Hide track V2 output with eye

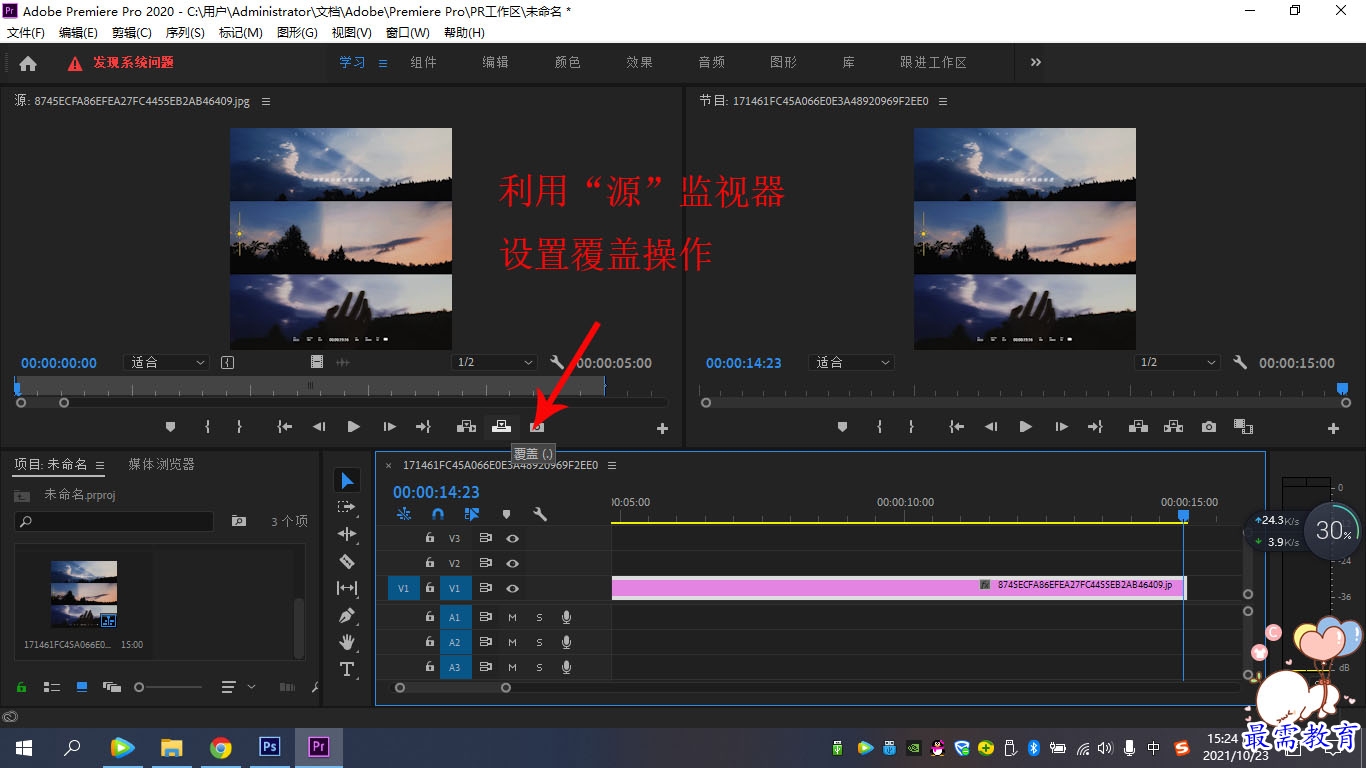pyautogui.click(x=512, y=564)
